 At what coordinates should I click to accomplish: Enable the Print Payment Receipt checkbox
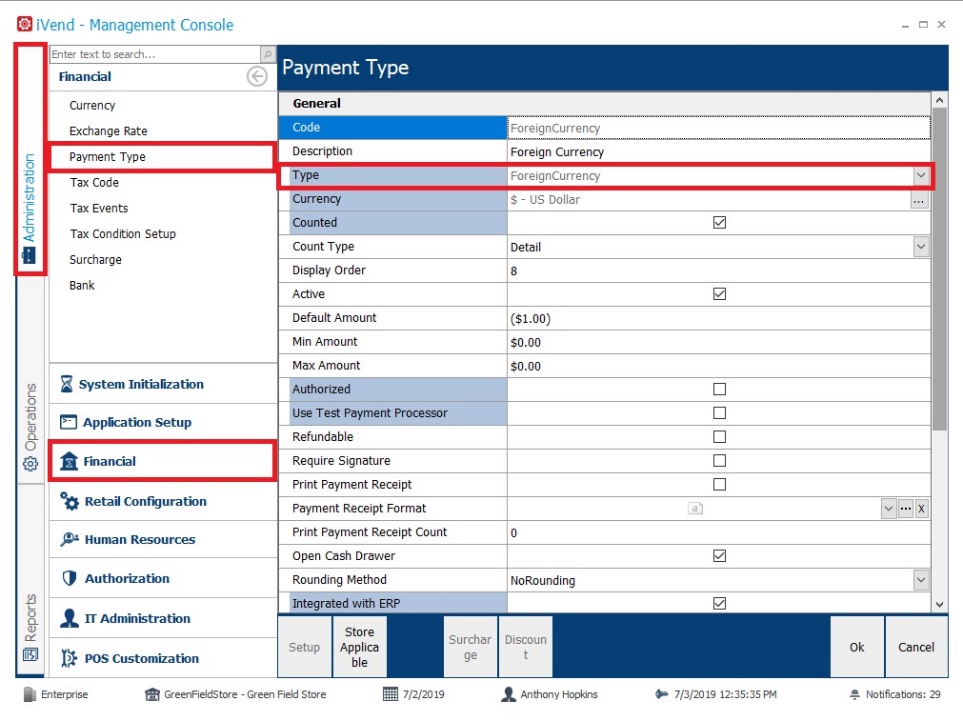coord(720,485)
